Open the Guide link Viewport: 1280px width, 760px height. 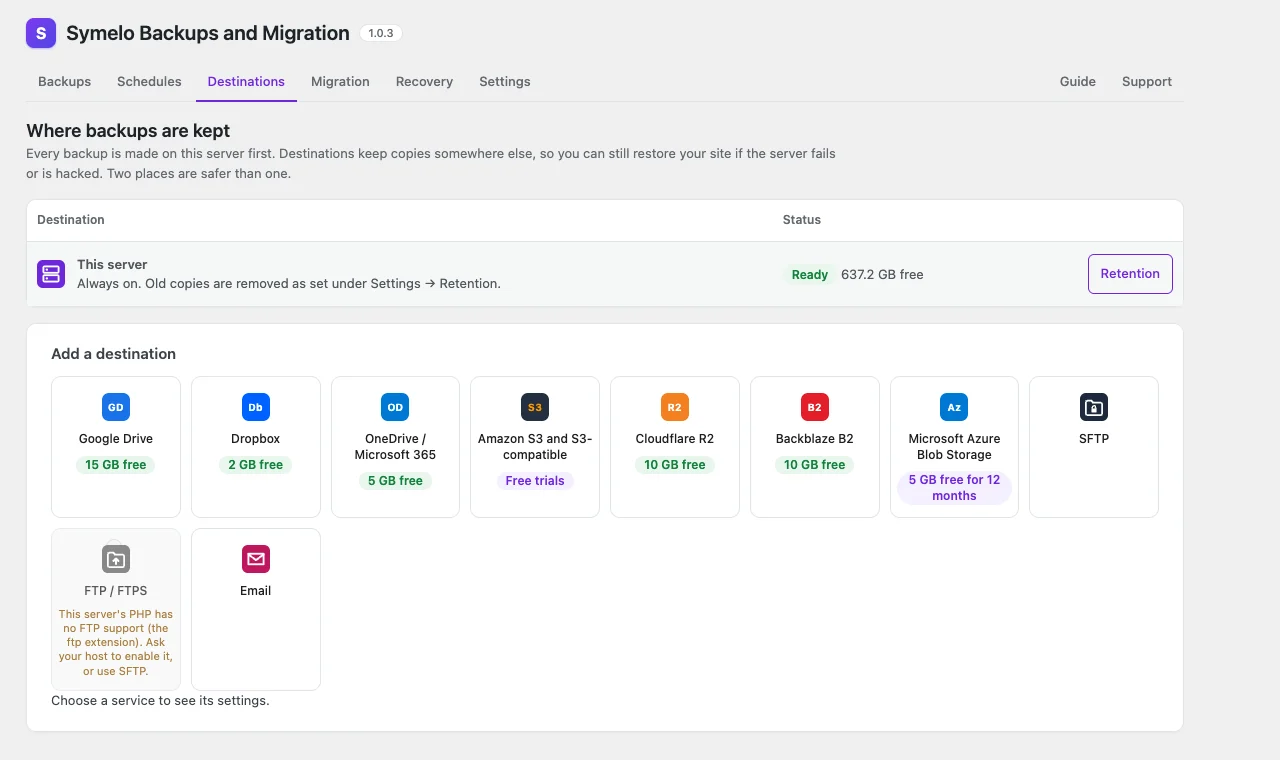click(x=1078, y=82)
